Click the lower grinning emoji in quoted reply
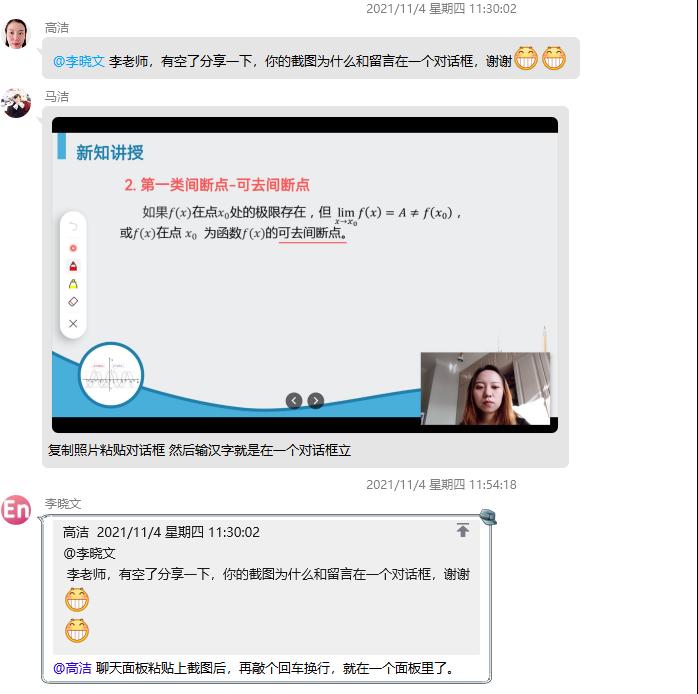This screenshot has height=694, width=698. [x=77, y=630]
